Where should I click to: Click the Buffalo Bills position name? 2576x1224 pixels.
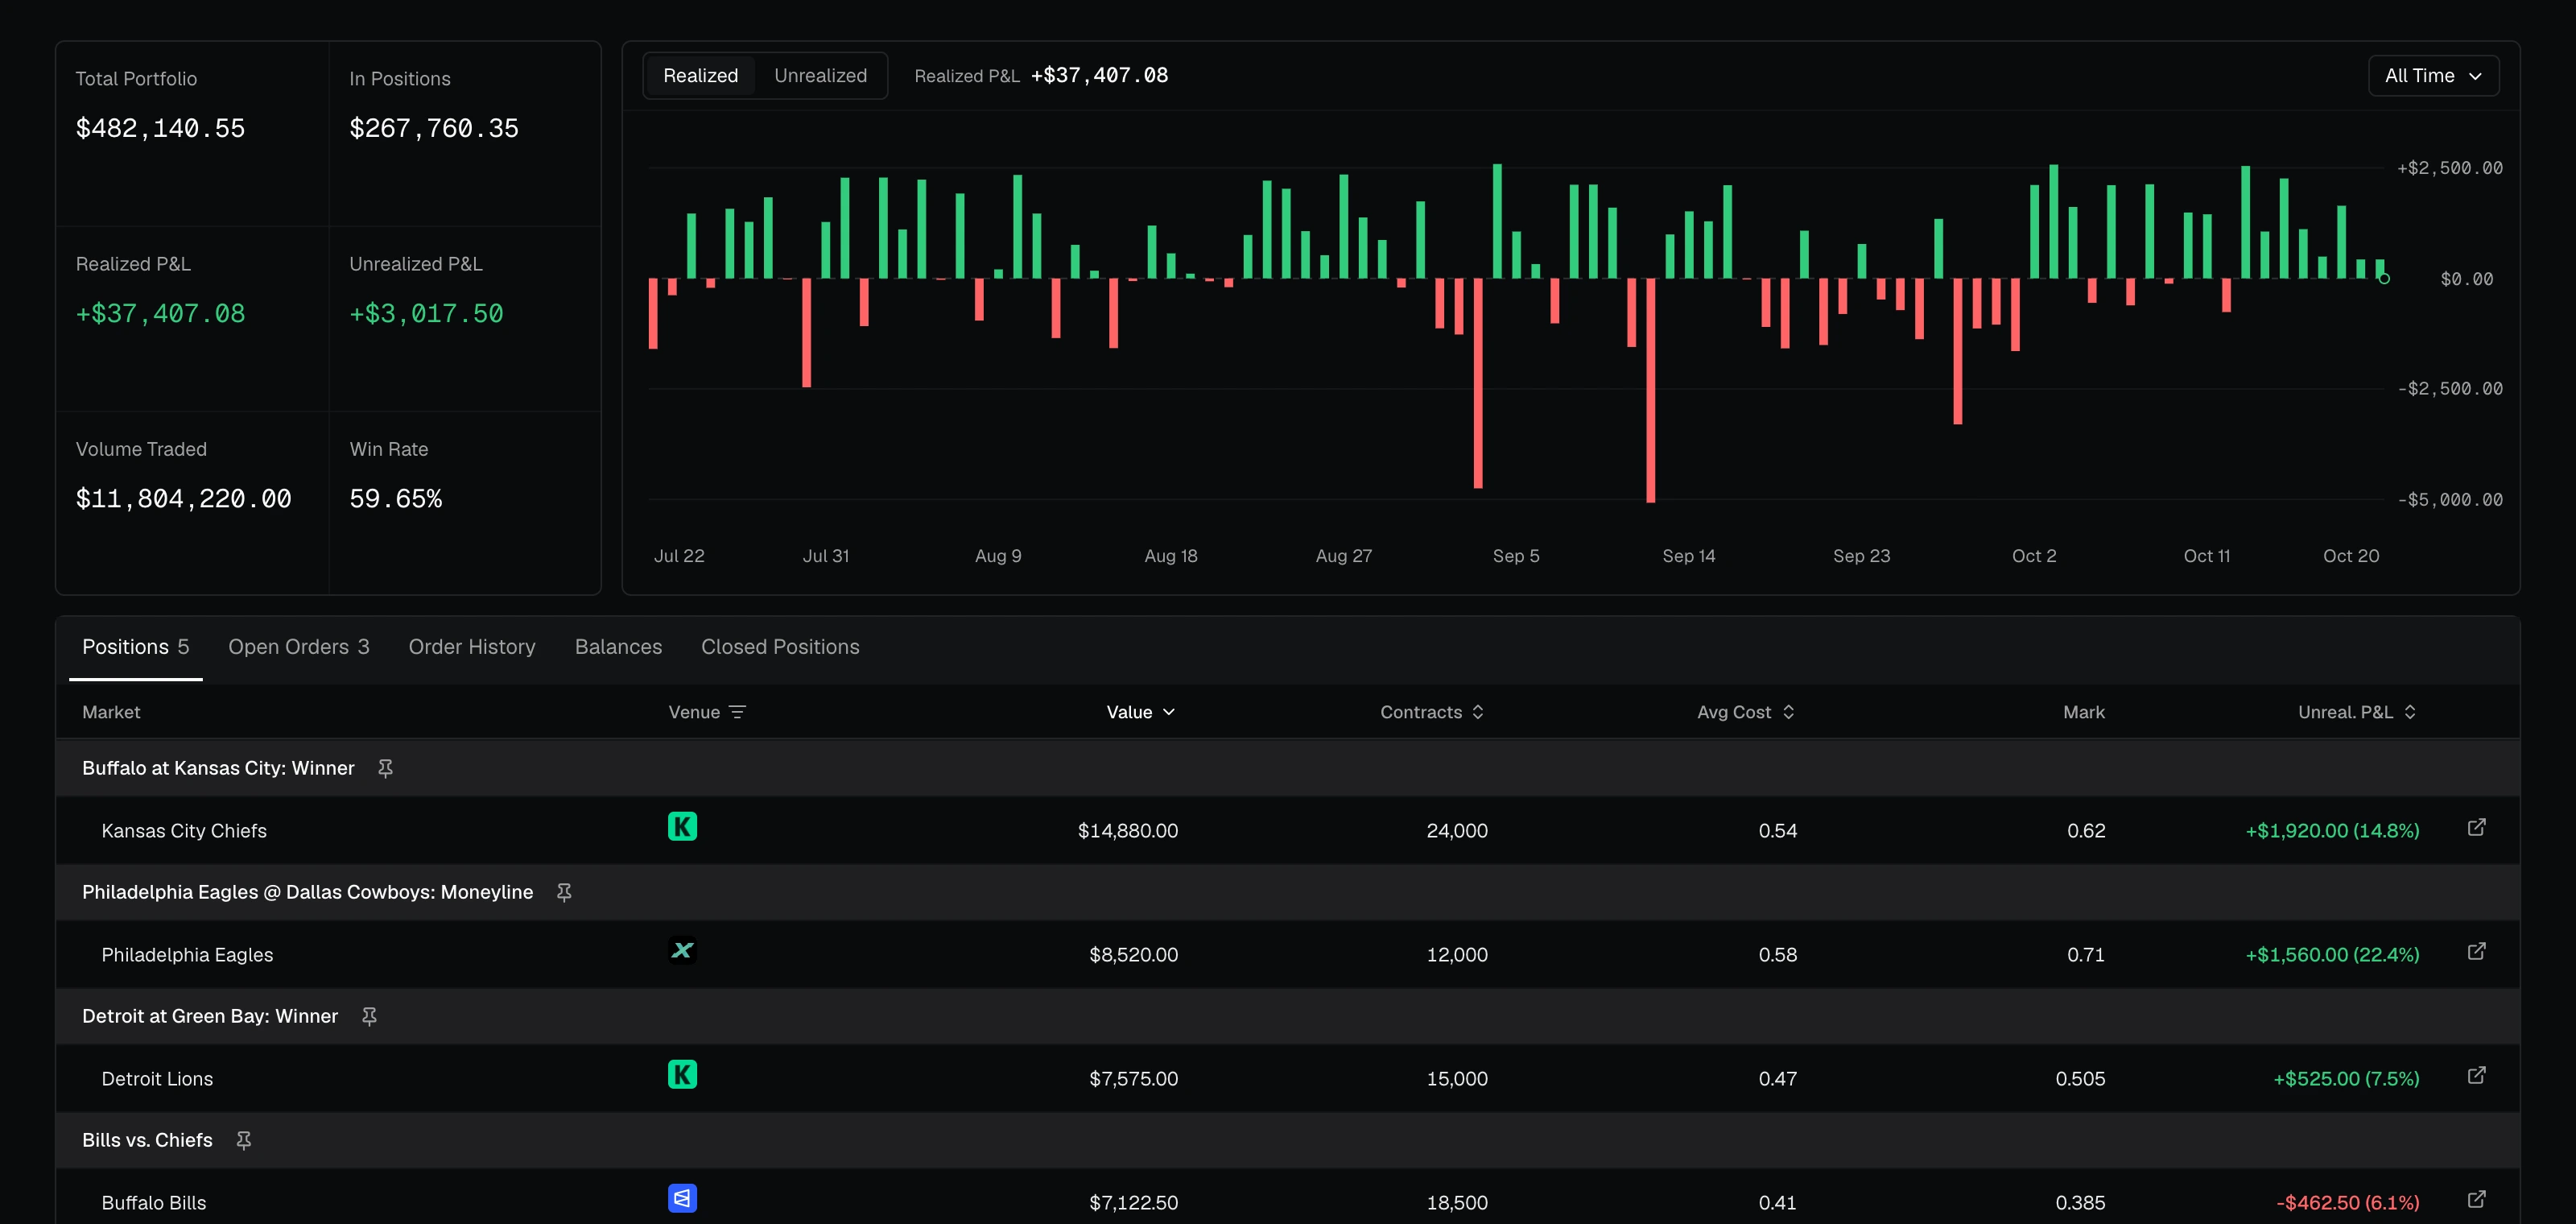[154, 1203]
